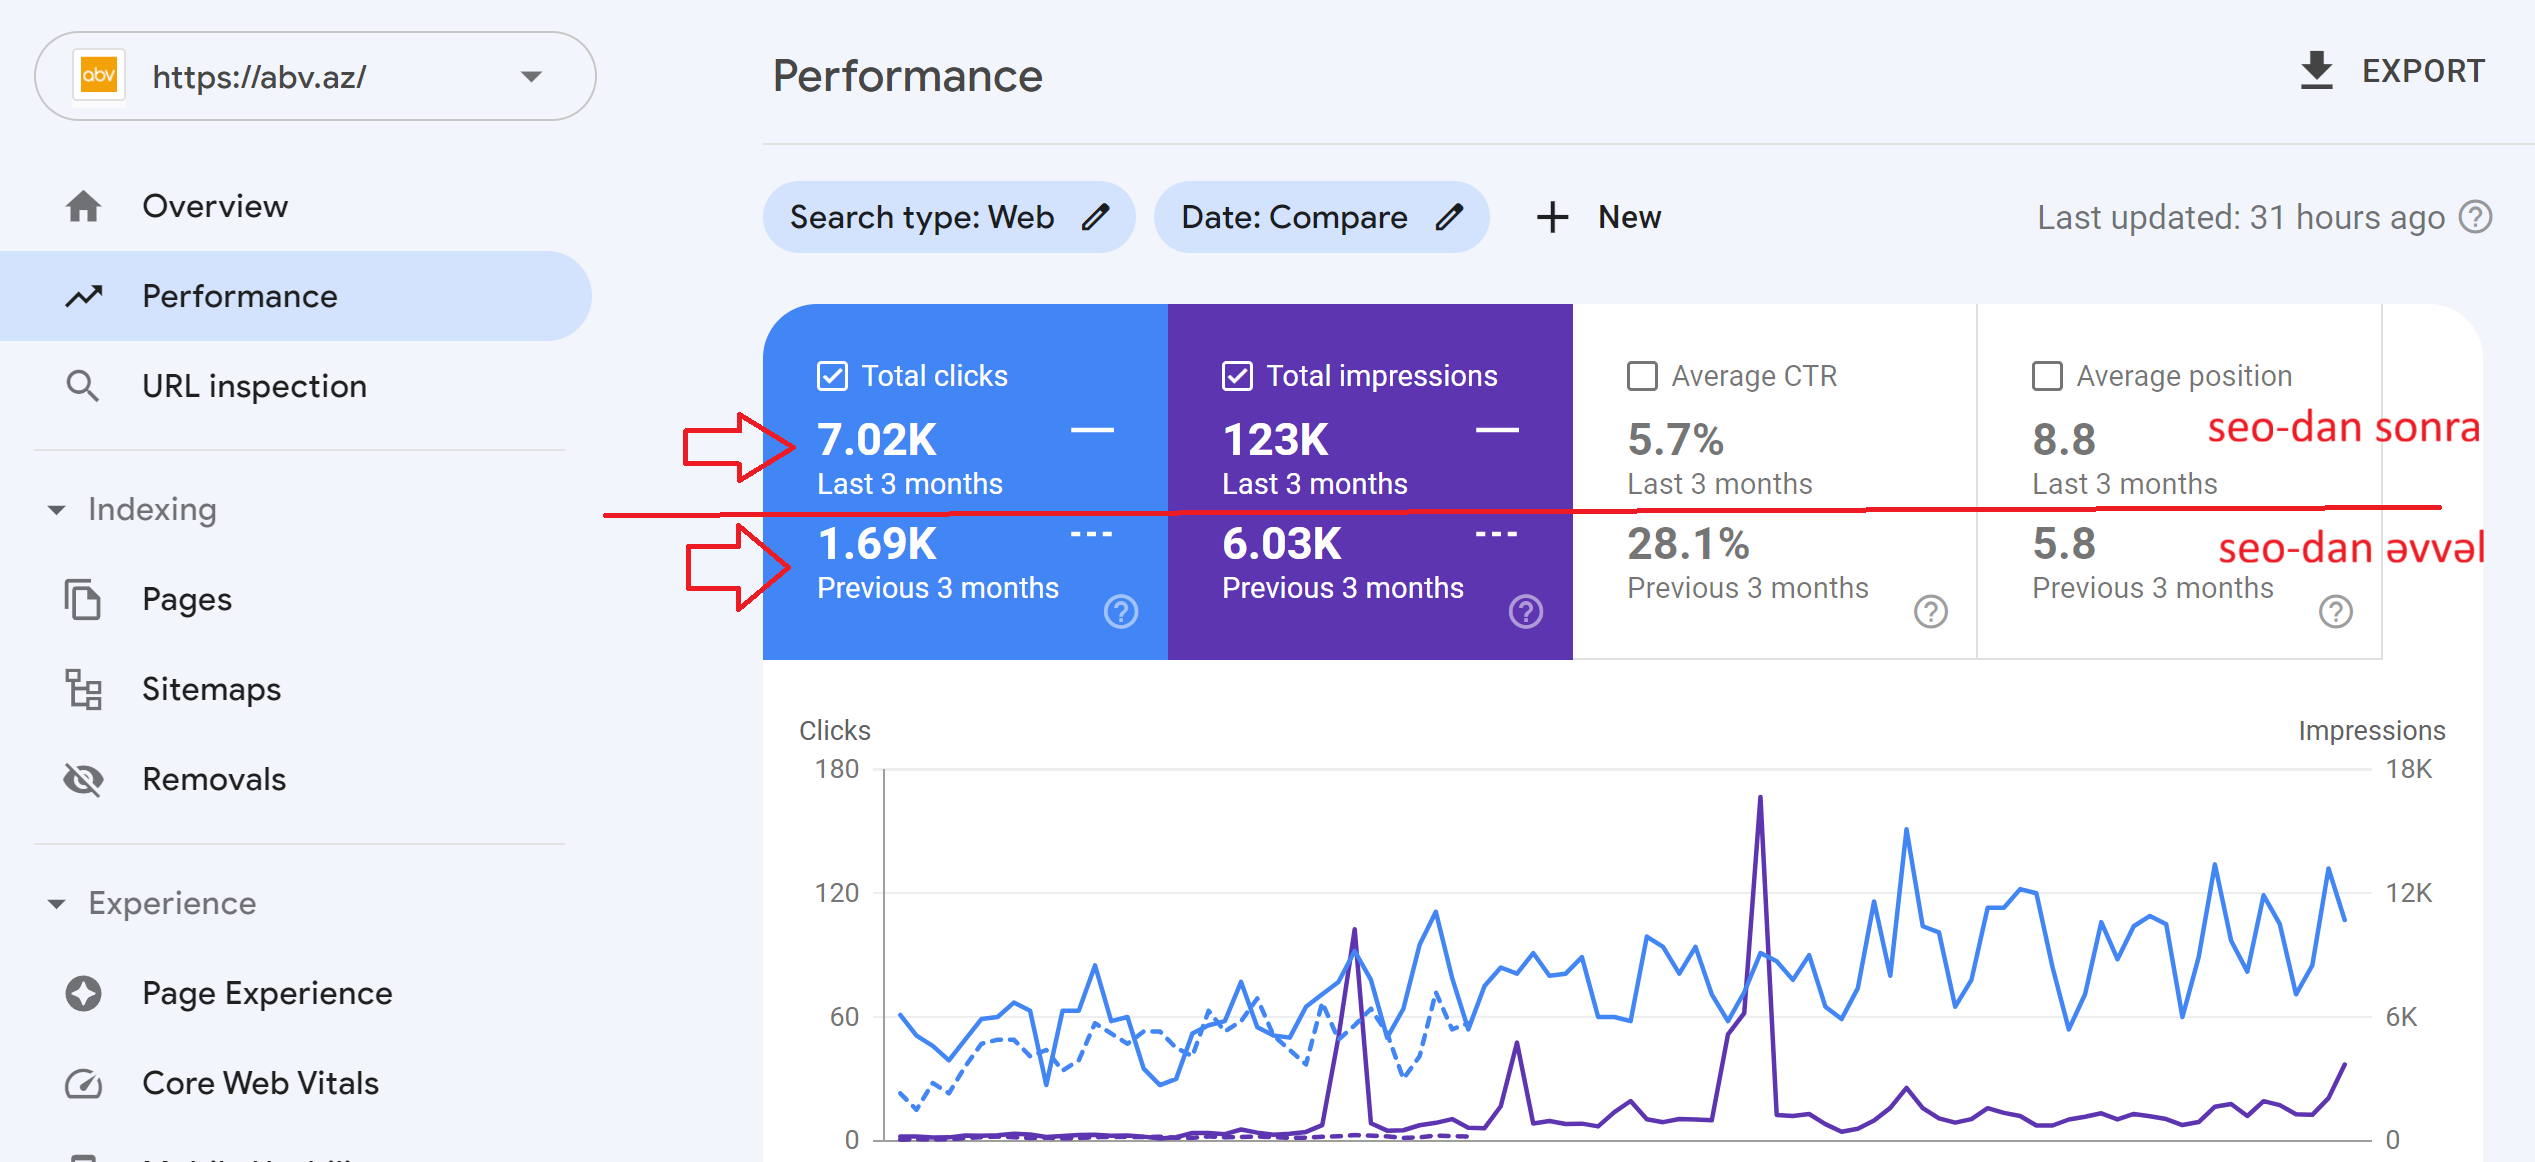Add a New filter

tap(1599, 217)
